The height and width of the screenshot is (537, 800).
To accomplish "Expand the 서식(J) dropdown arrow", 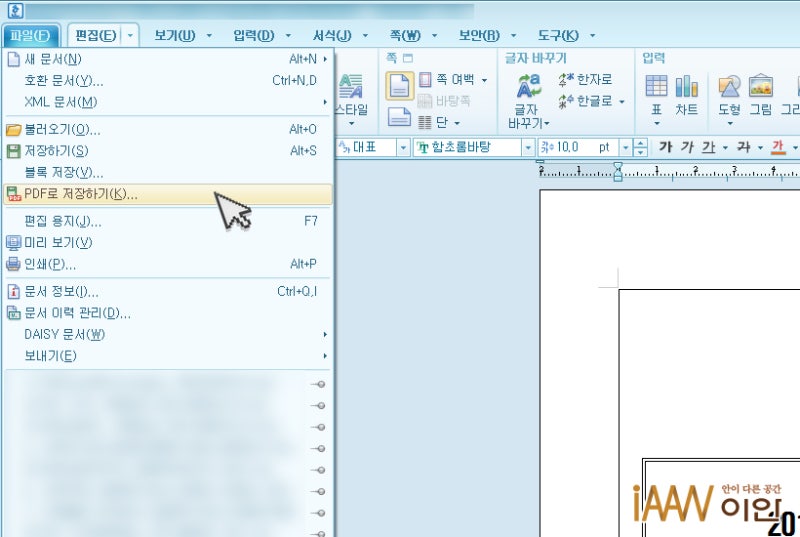I will click(x=365, y=36).
